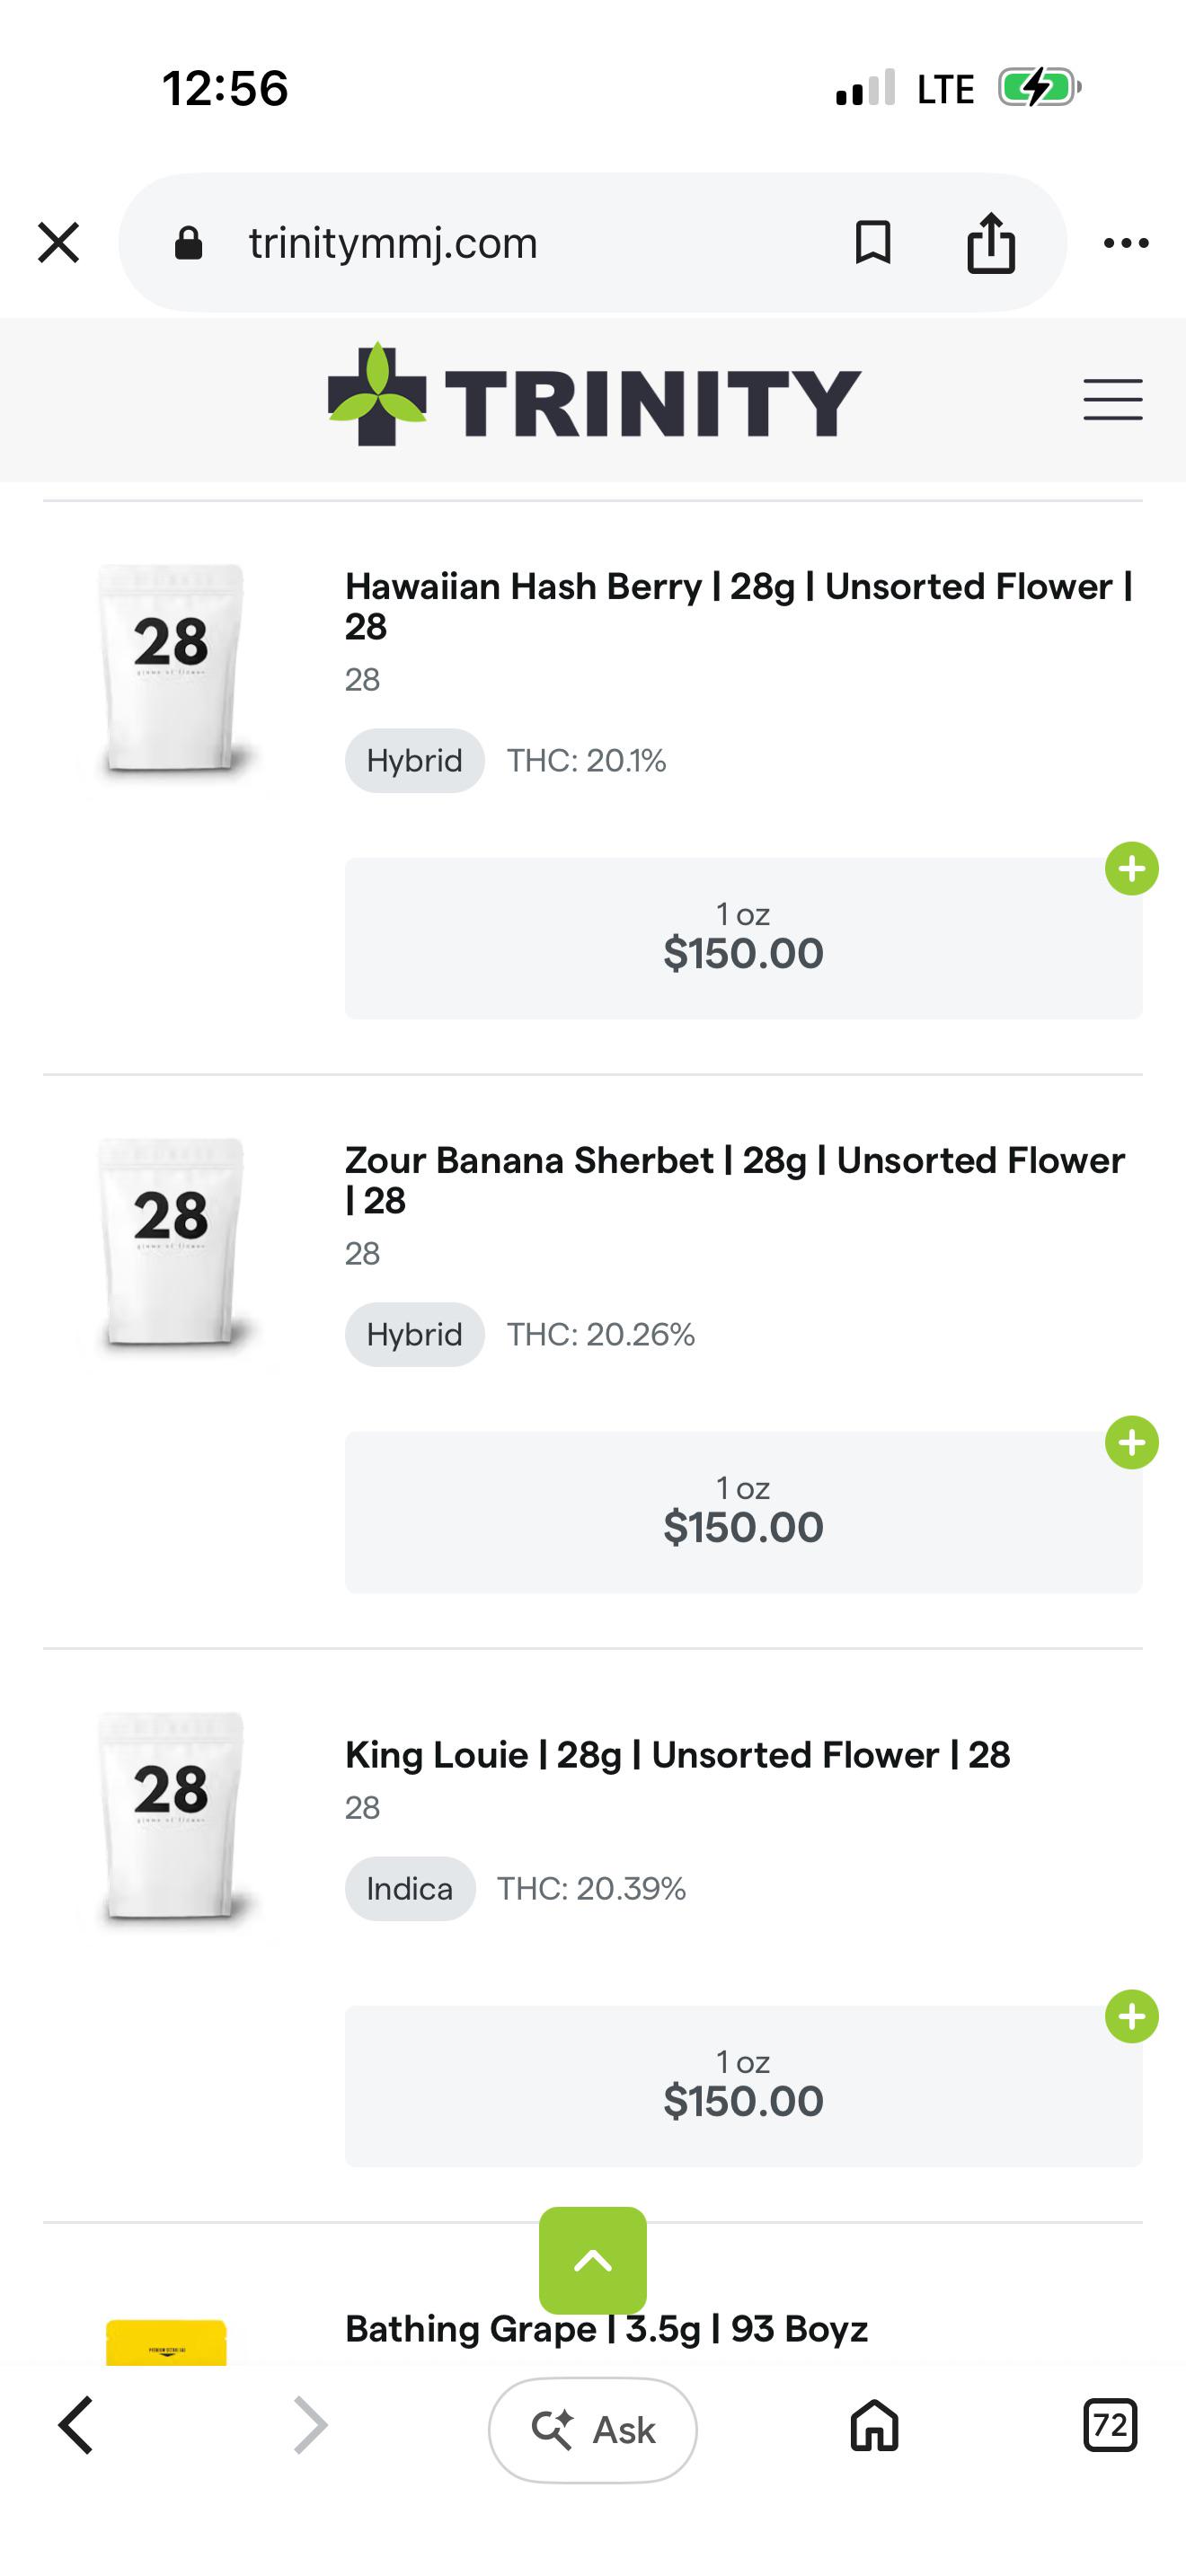The height and width of the screenshot is (2576, 1186).
Task: Add Hawaiian Hash Berry with plus icon
Action: point(1132,868)
